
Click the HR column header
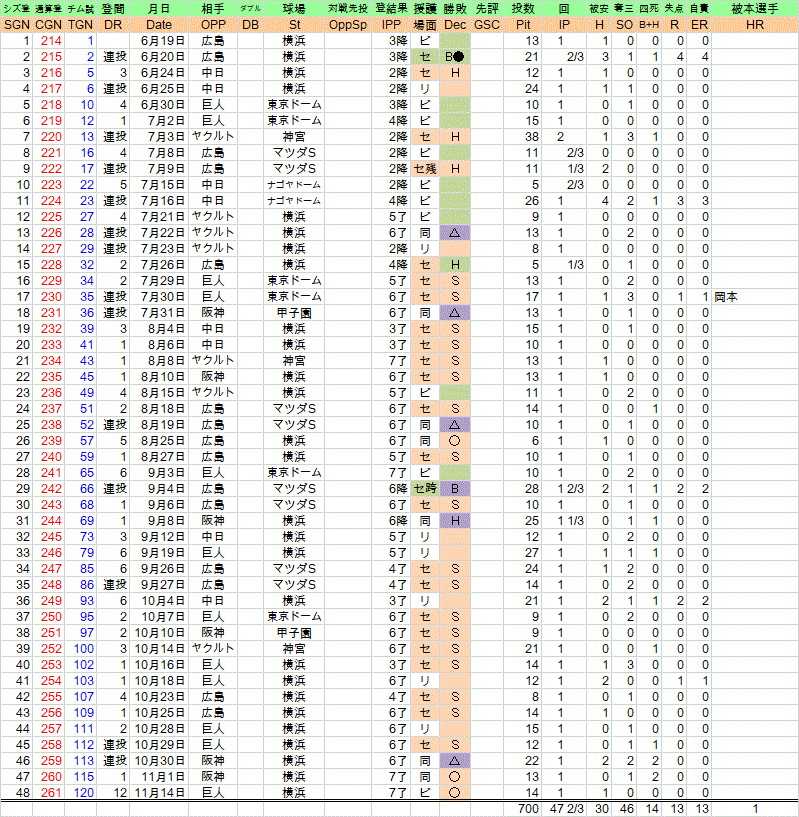pyautogui.click(x=755, y=24)
